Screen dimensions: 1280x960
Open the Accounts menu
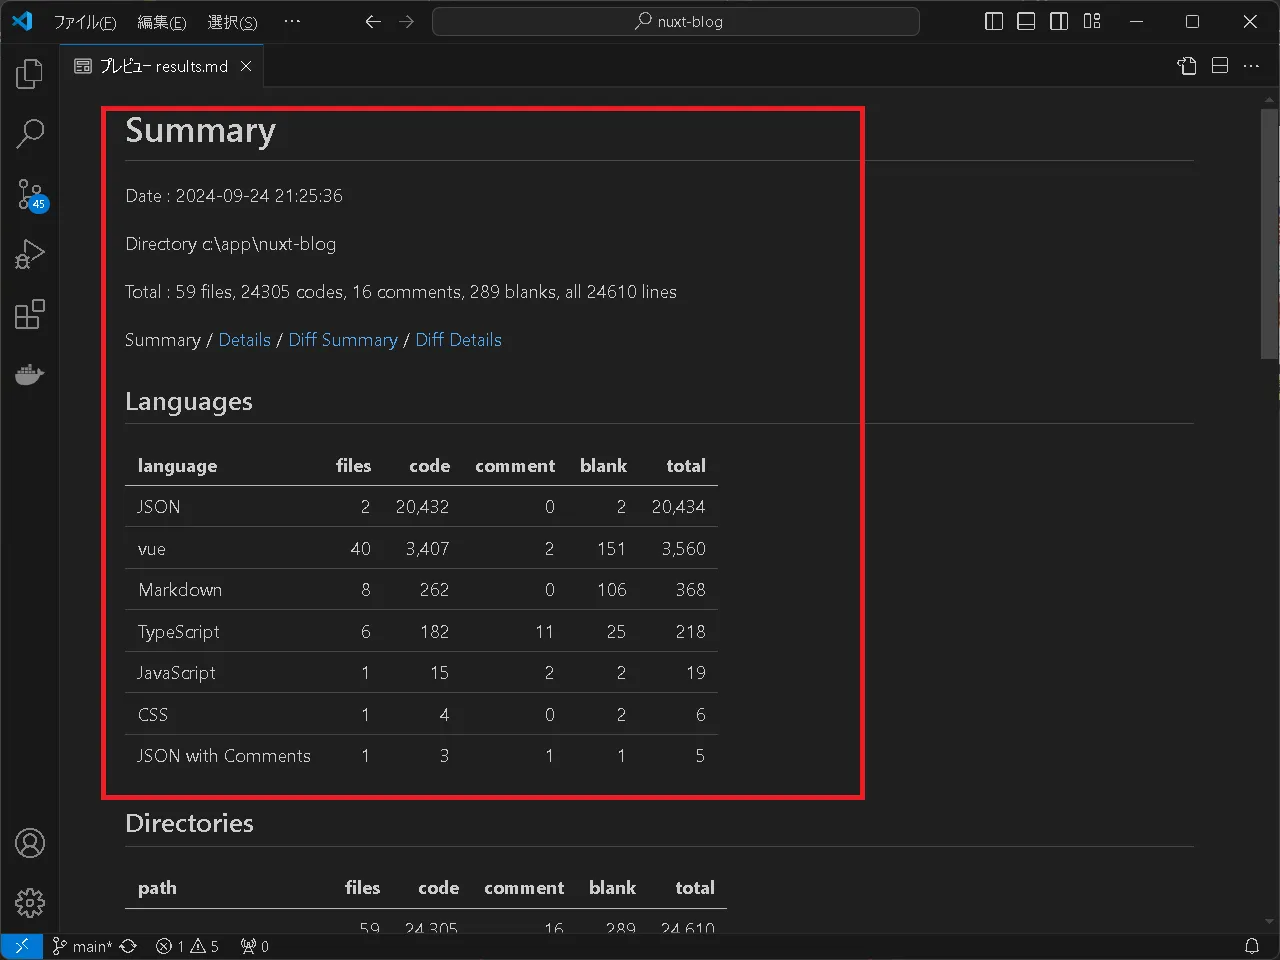point(30,844)
